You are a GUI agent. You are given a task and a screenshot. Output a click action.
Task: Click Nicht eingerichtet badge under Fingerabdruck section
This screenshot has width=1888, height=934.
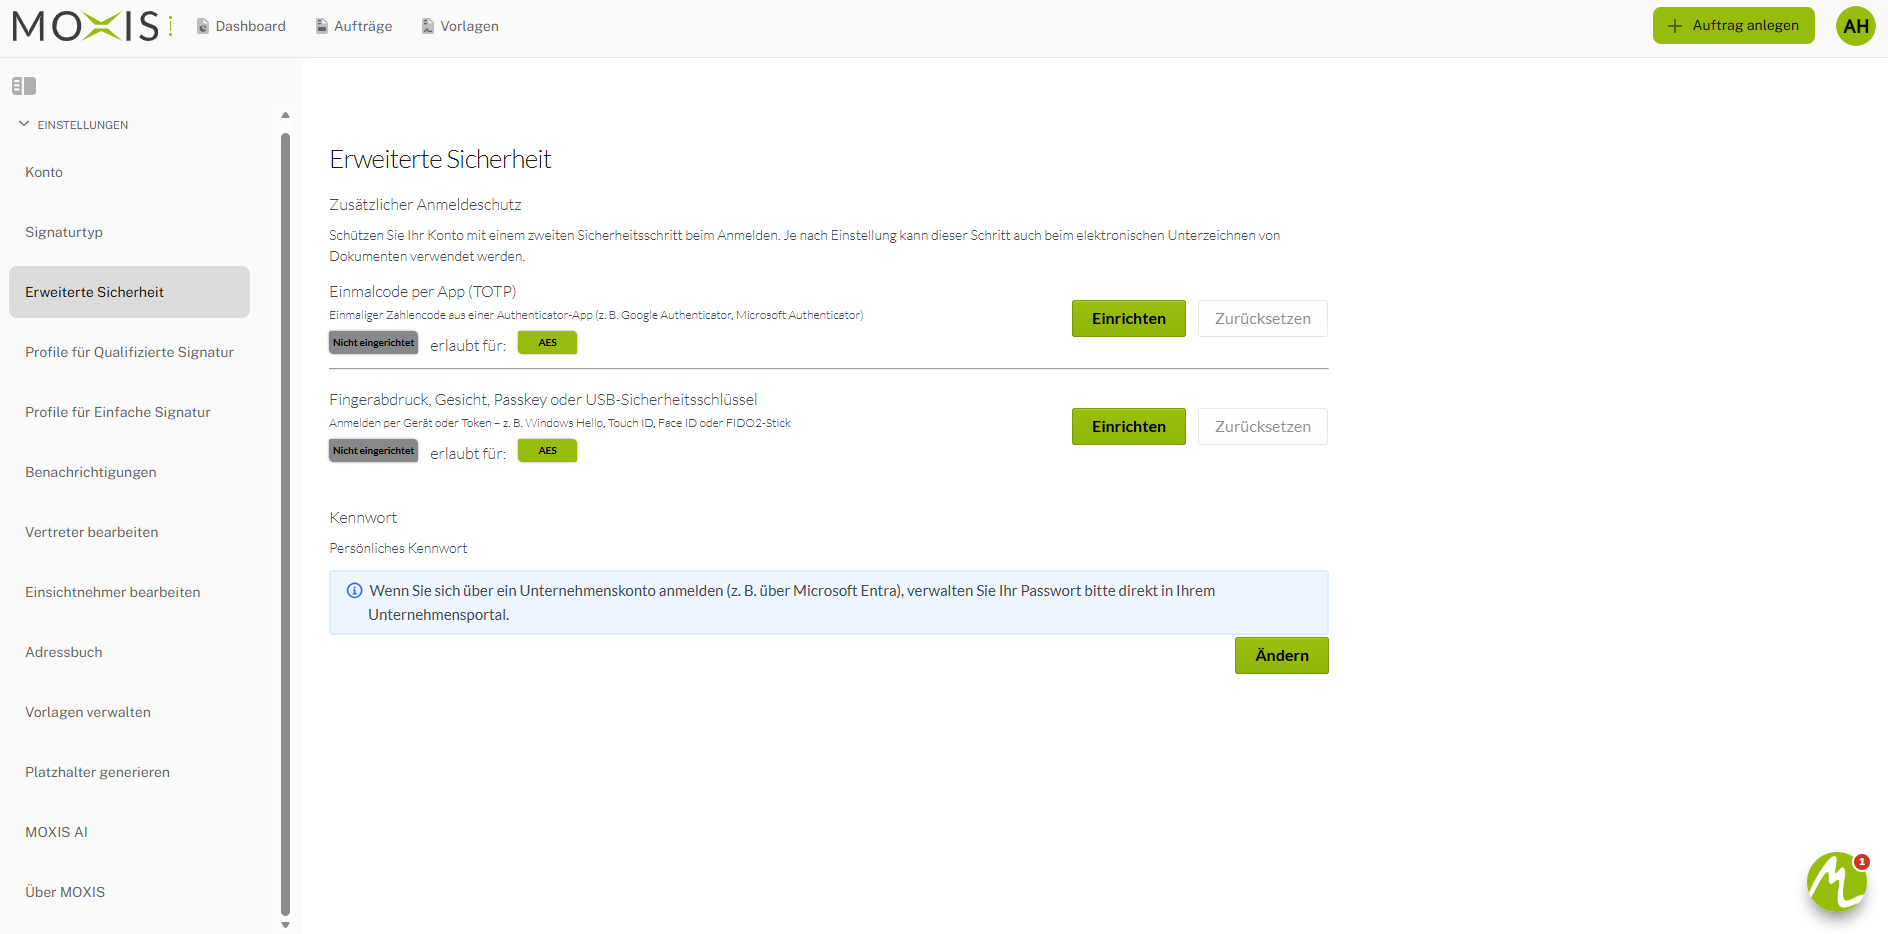[x=373, y=451]
